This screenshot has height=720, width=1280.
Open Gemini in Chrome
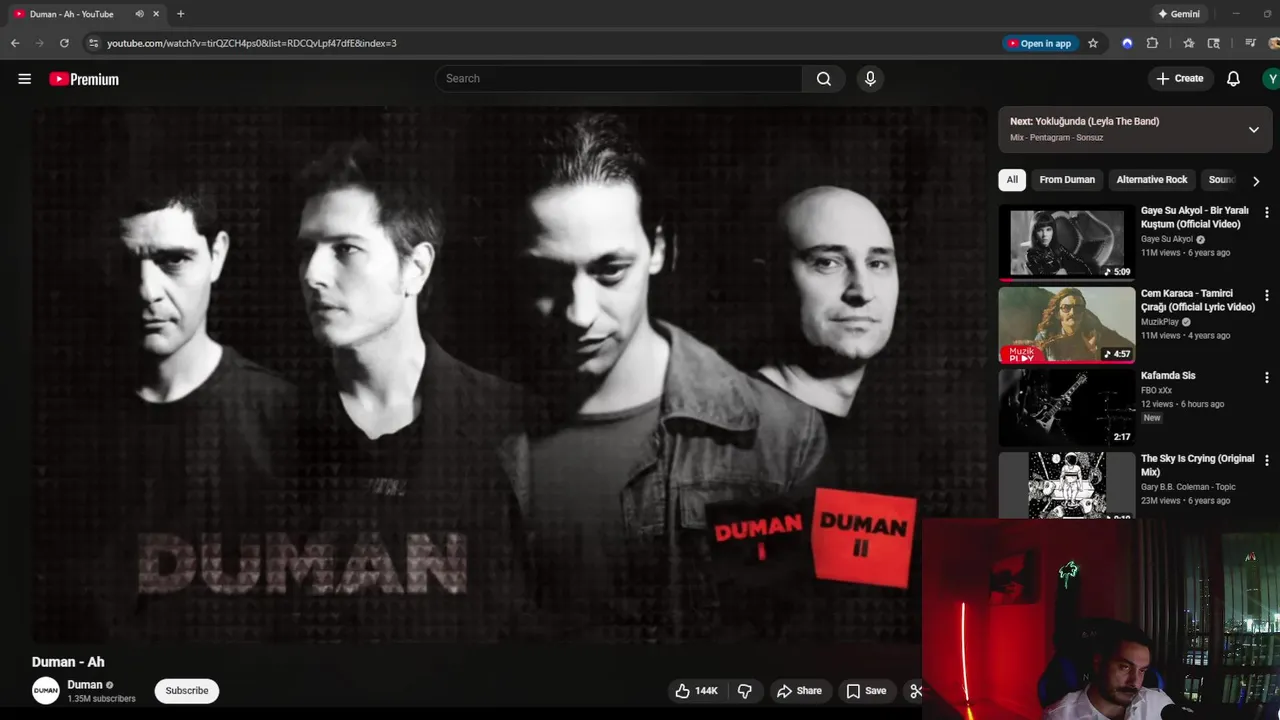coord(1179,14)
